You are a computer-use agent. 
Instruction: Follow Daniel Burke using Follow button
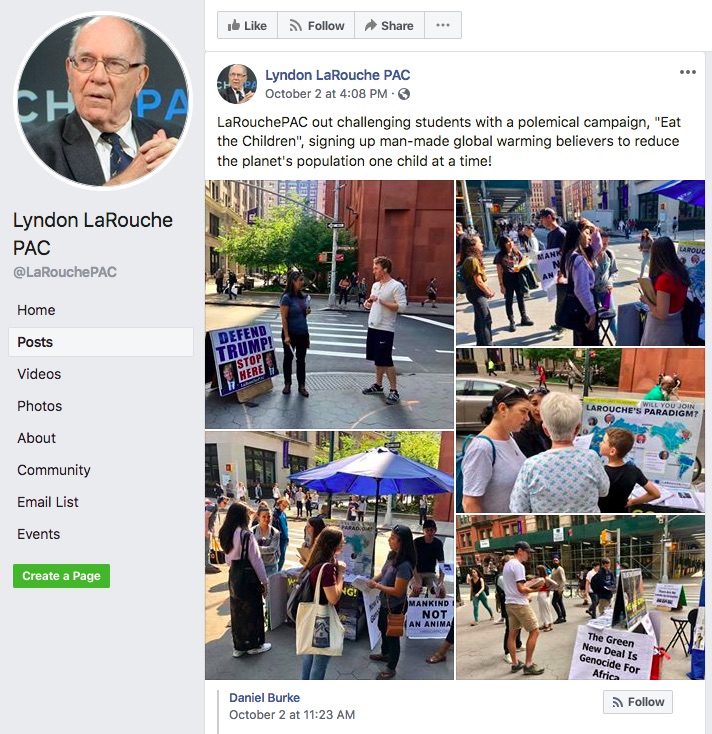coord(638,702)
